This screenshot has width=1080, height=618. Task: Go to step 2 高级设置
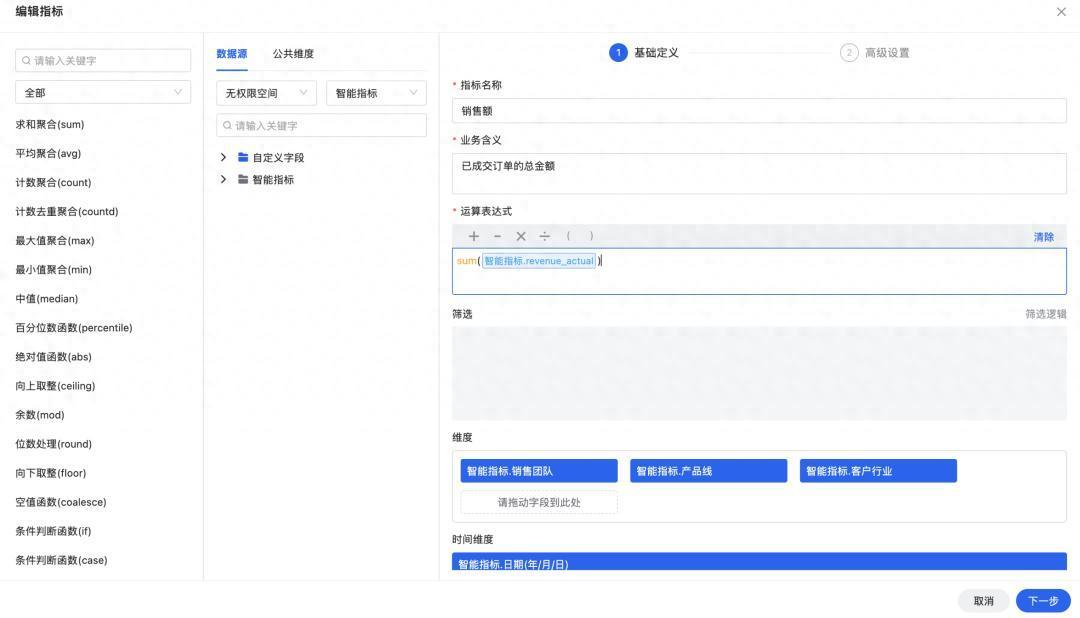coord(875,52)
